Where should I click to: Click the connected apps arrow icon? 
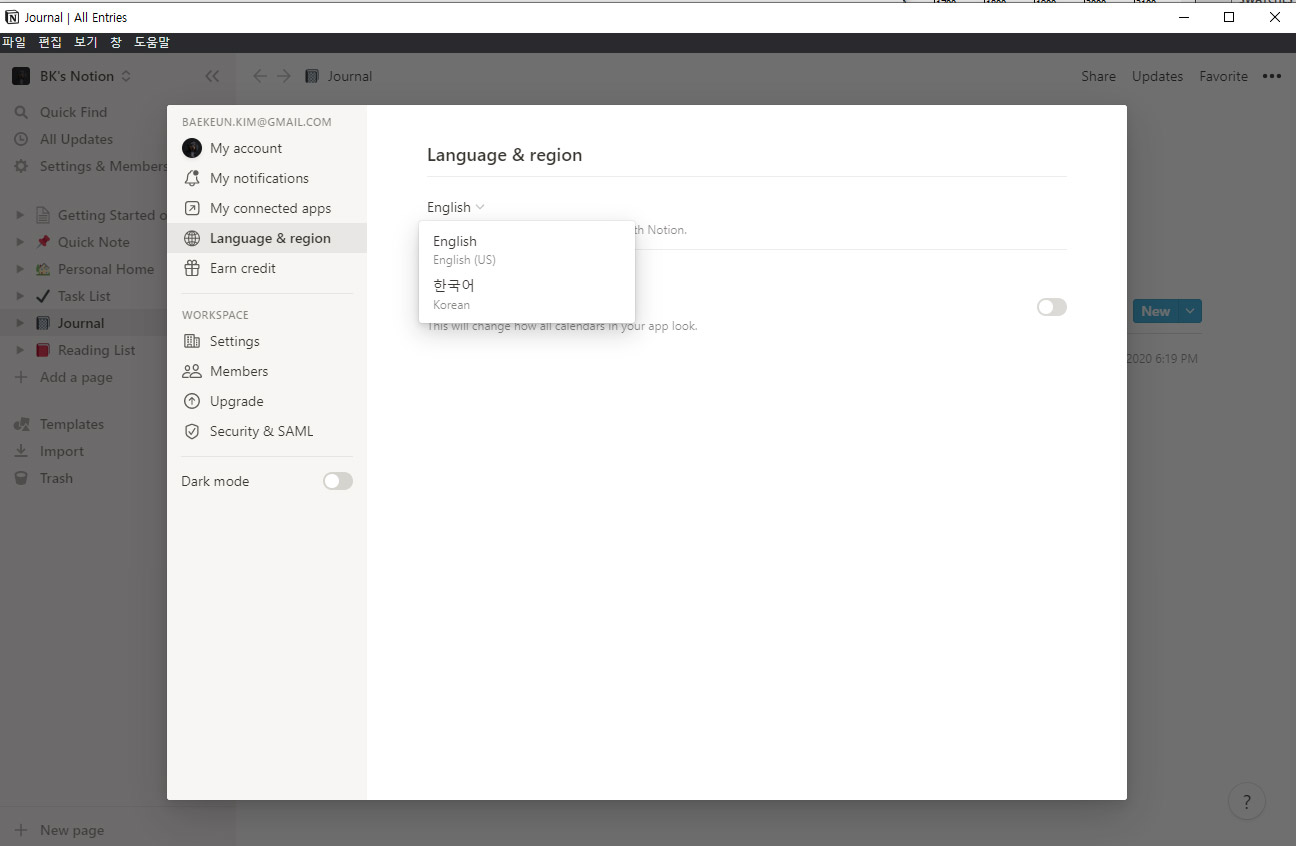point(192,208)
